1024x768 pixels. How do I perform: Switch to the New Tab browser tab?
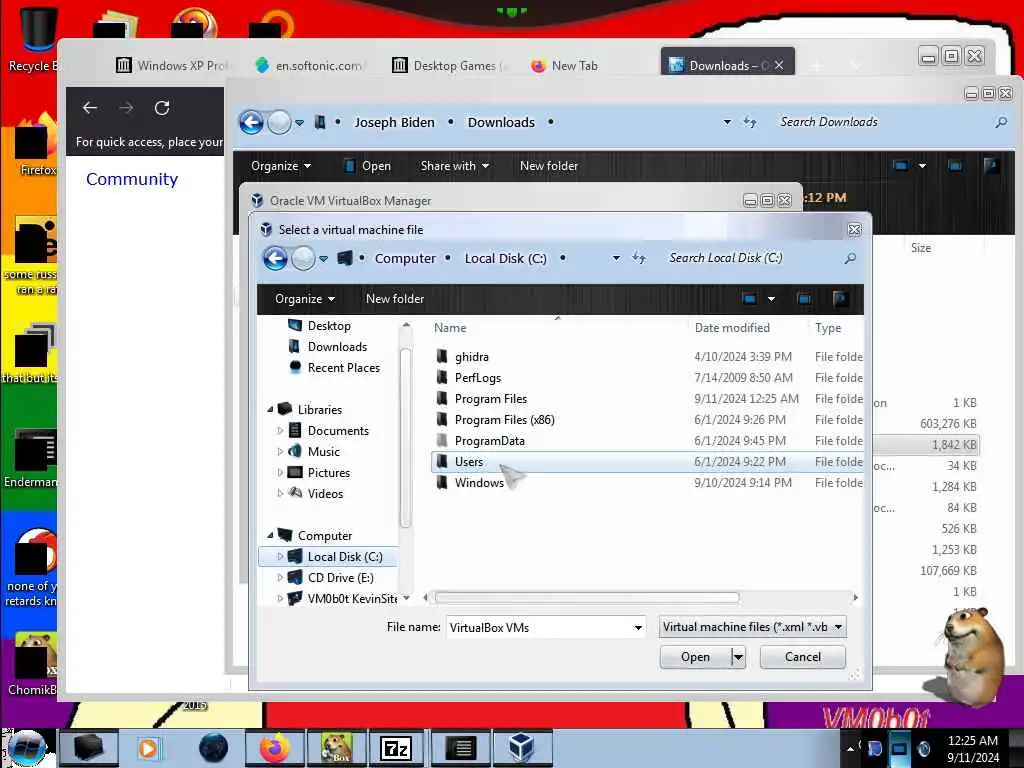pyautogui.click(x=565, y=65)
